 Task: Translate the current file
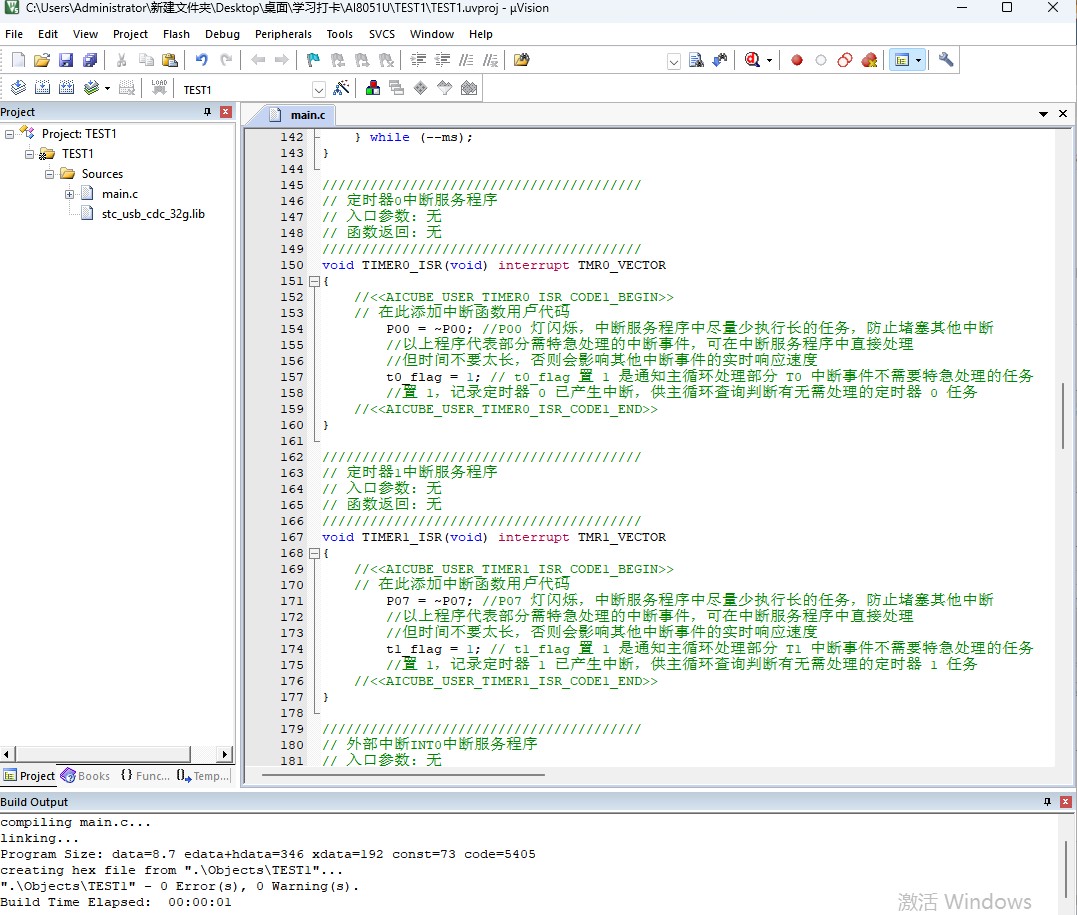point(19,88)
